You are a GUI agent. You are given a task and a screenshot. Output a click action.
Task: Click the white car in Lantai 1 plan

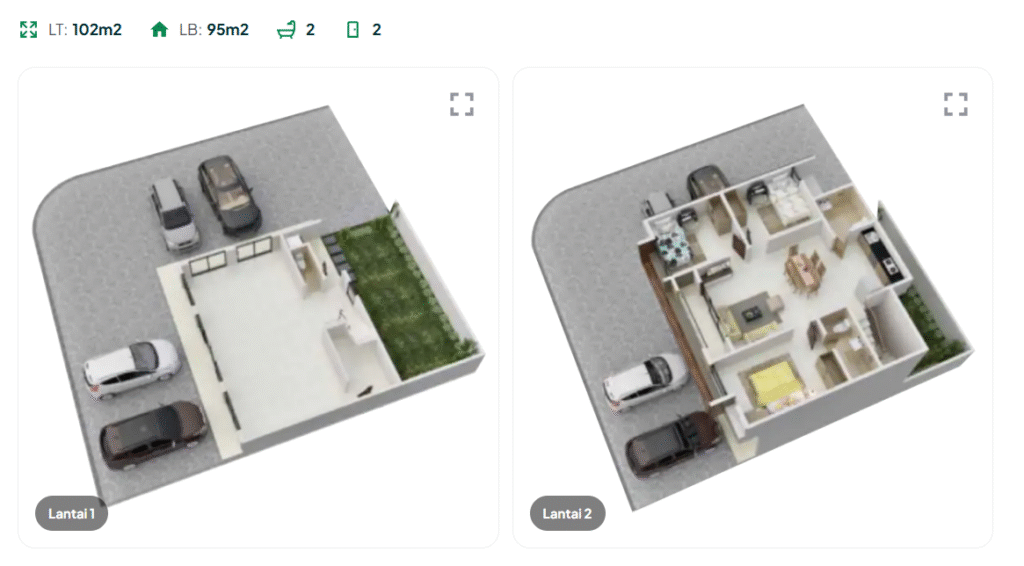(131, 368)
